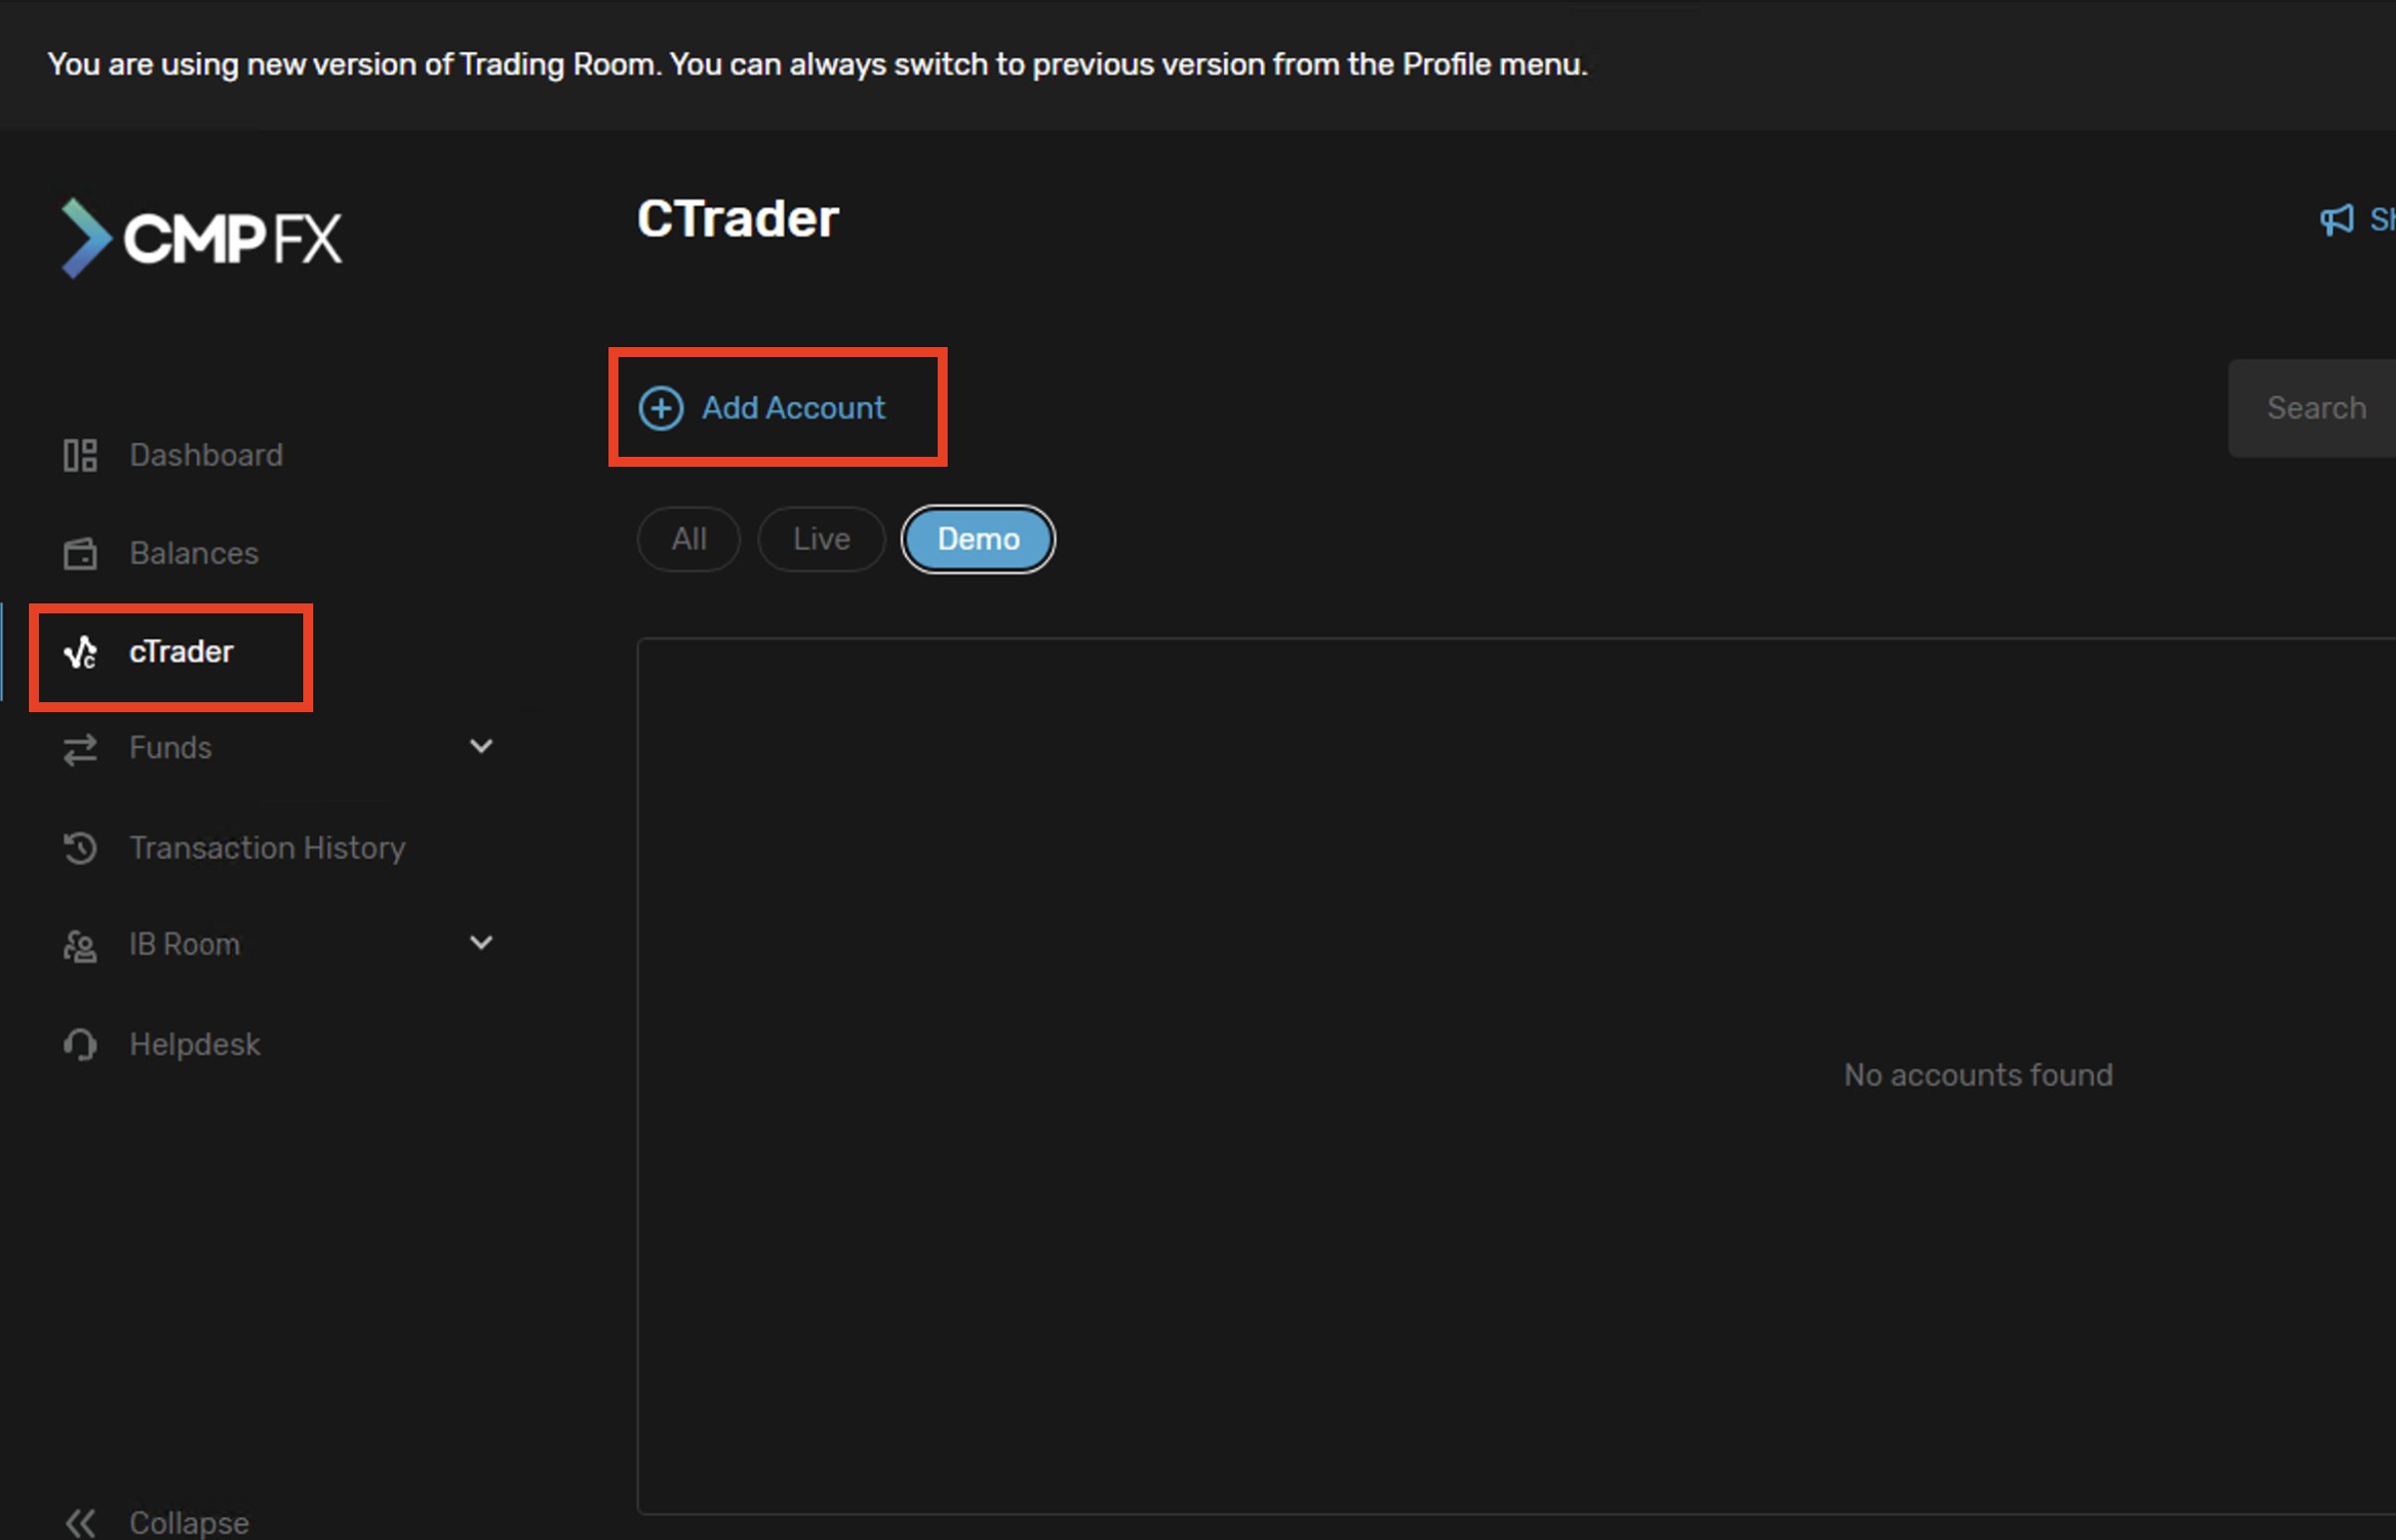Image resolution: width=2396 pixels, height=1540 pixels.
Task: Open Transaction History page
Action: click(267, 848)
